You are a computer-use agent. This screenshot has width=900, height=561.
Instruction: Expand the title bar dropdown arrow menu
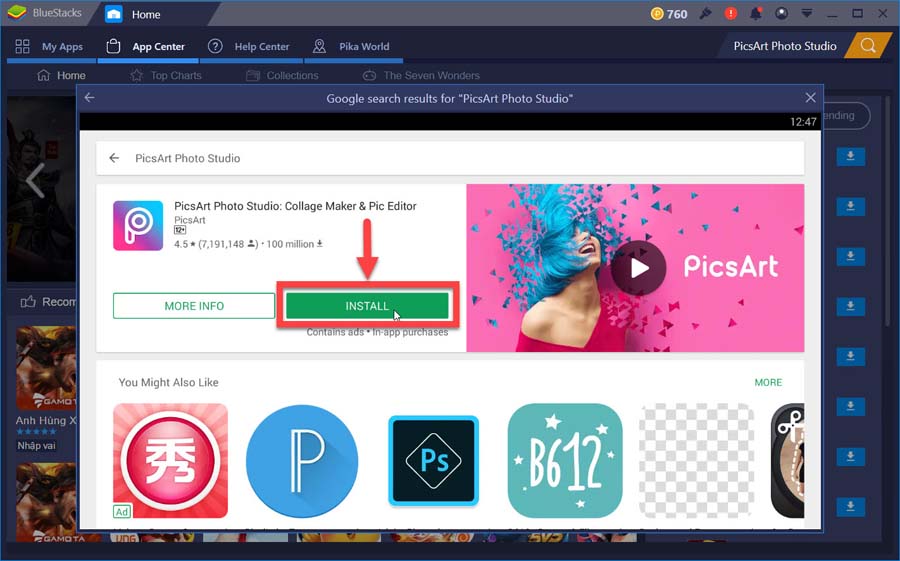(806, 13)
